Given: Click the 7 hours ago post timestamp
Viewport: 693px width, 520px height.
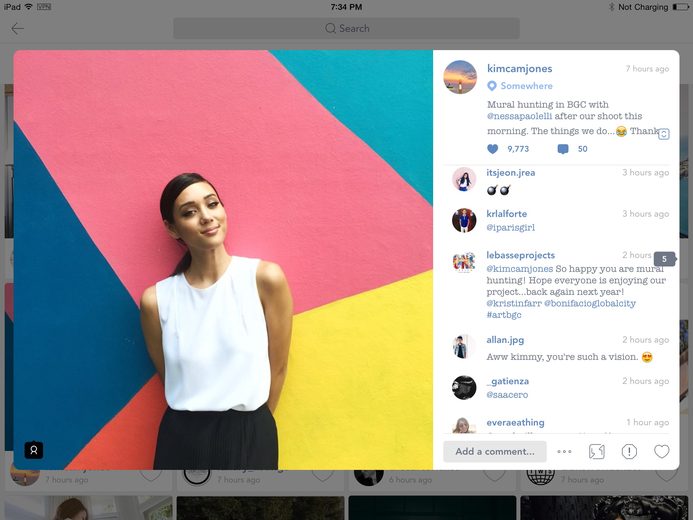Looking at the screenshot, I should [647, 69].
